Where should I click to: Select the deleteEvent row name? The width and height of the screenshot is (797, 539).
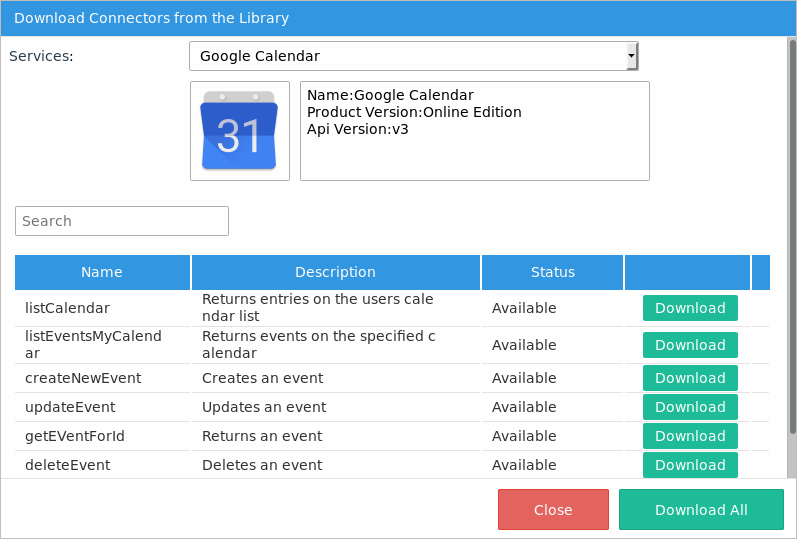(67, 465)
